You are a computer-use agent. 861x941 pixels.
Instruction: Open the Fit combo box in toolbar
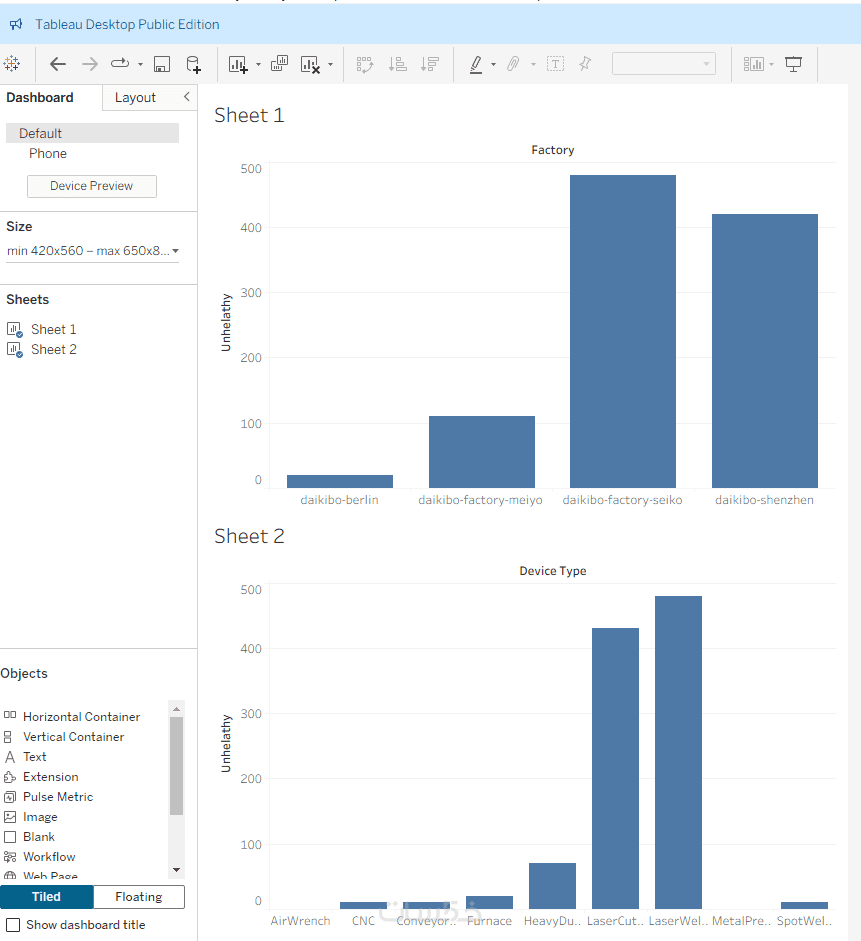pos(664,64)
